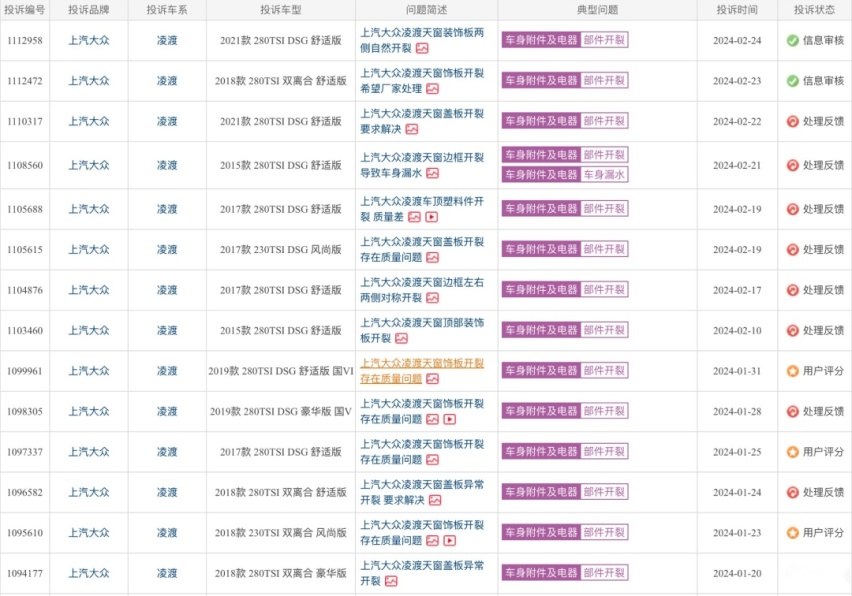
Task: Open image icon for complaint 1094177
Action: [x=391, y=581]
